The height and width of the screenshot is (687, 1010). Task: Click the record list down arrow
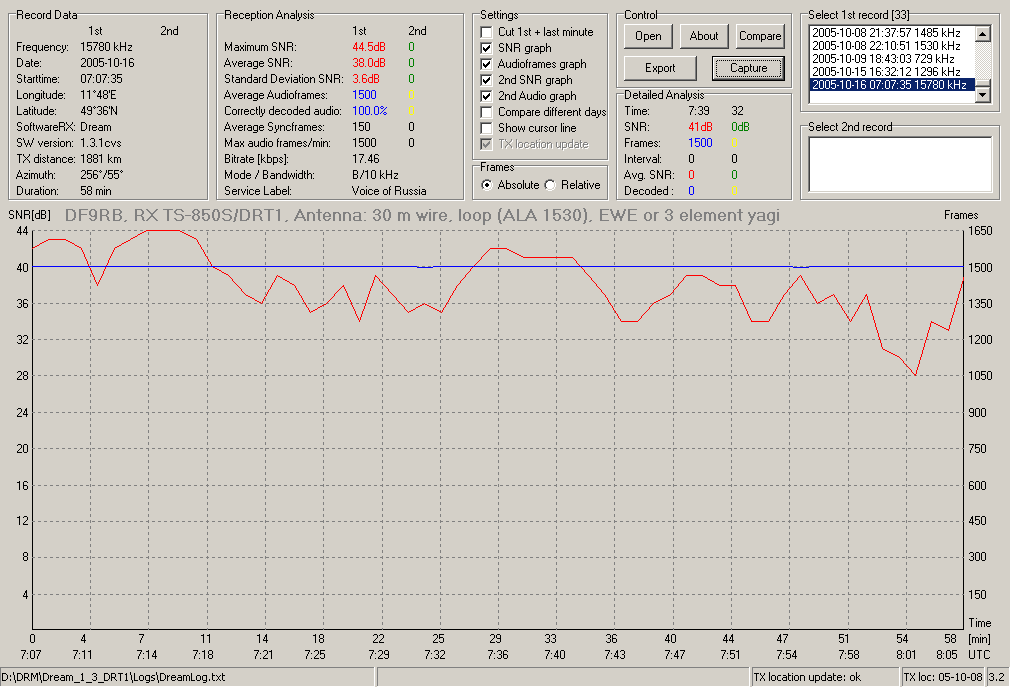[x=983, y=95]
